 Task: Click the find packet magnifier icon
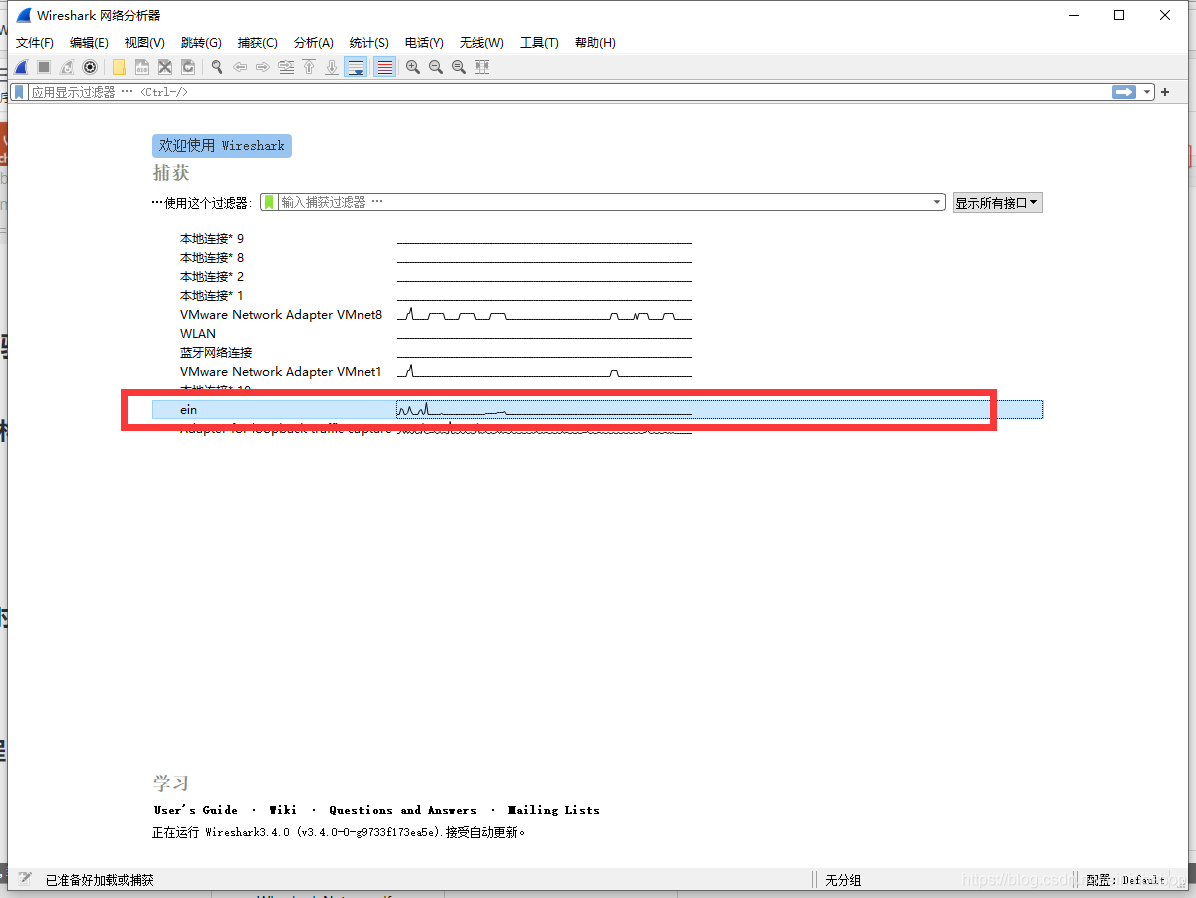coord(217,67)
